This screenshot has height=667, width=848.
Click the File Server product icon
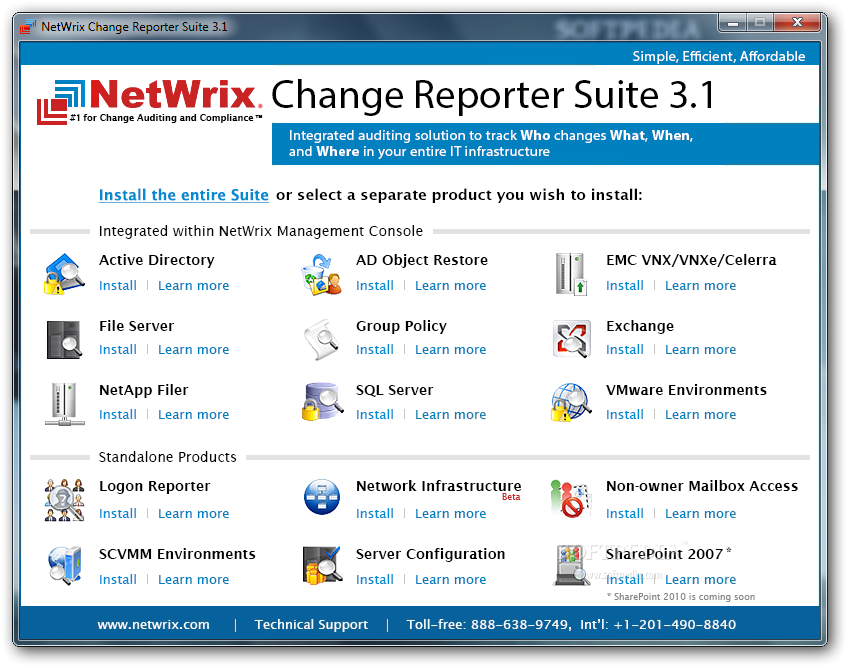tap(64, 339)
